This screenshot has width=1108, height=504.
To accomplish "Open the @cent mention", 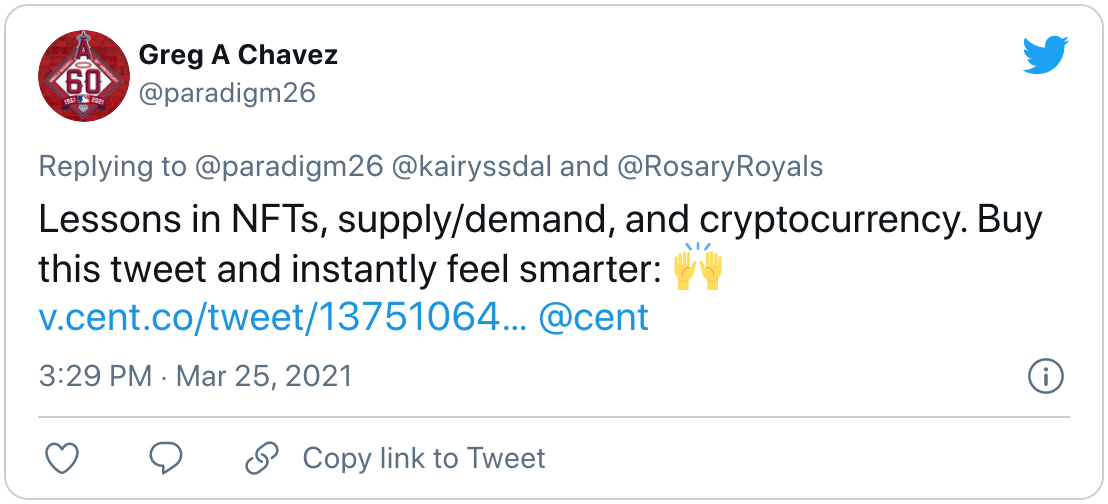I will coord(594,317).
